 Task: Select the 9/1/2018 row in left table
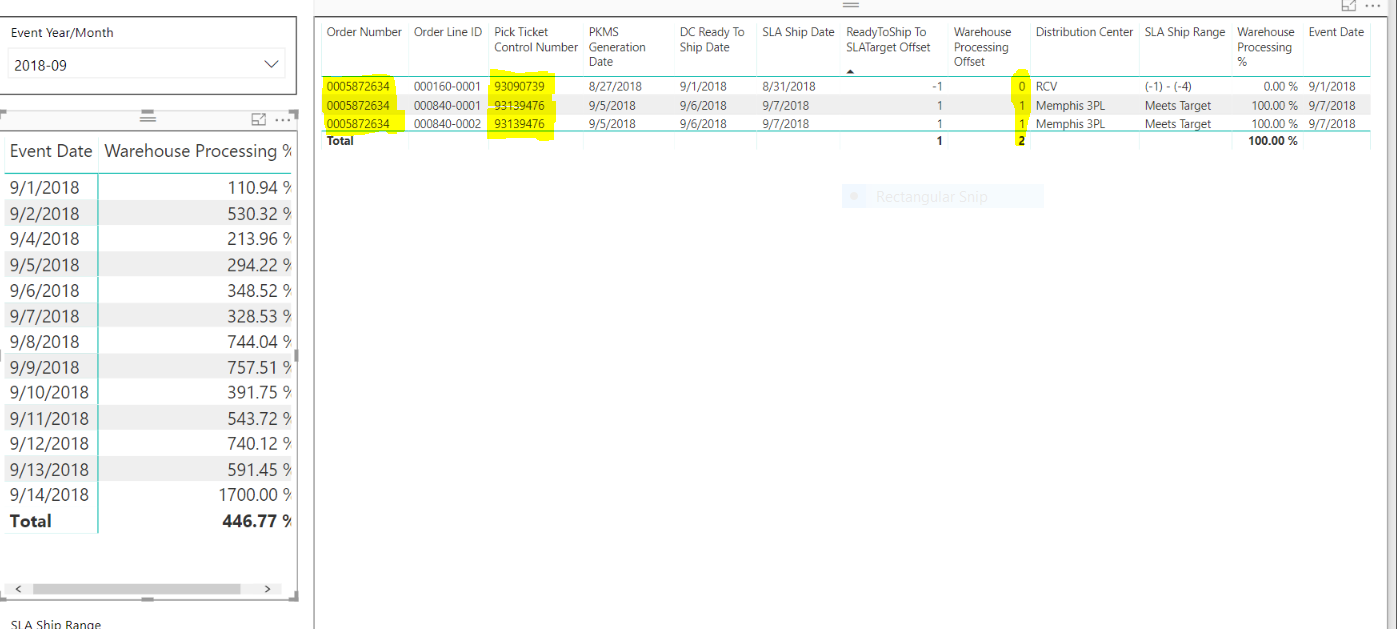coord(150,187)
